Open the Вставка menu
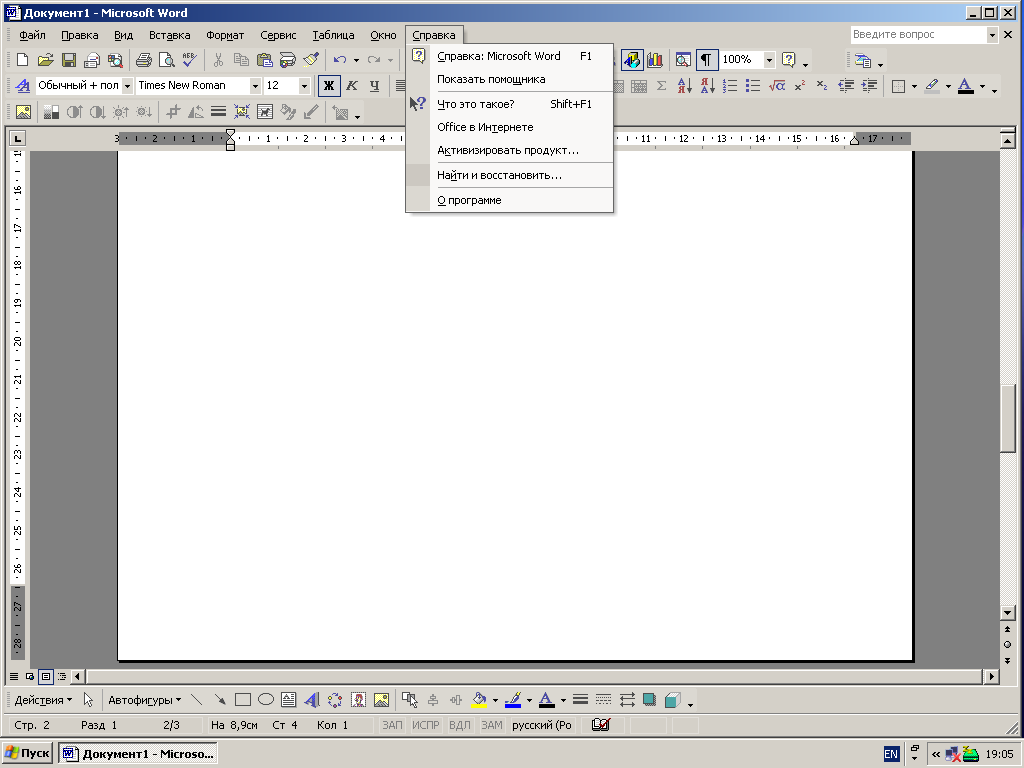Viewport: 1024px width, 768px height. [x=170, y=35]
